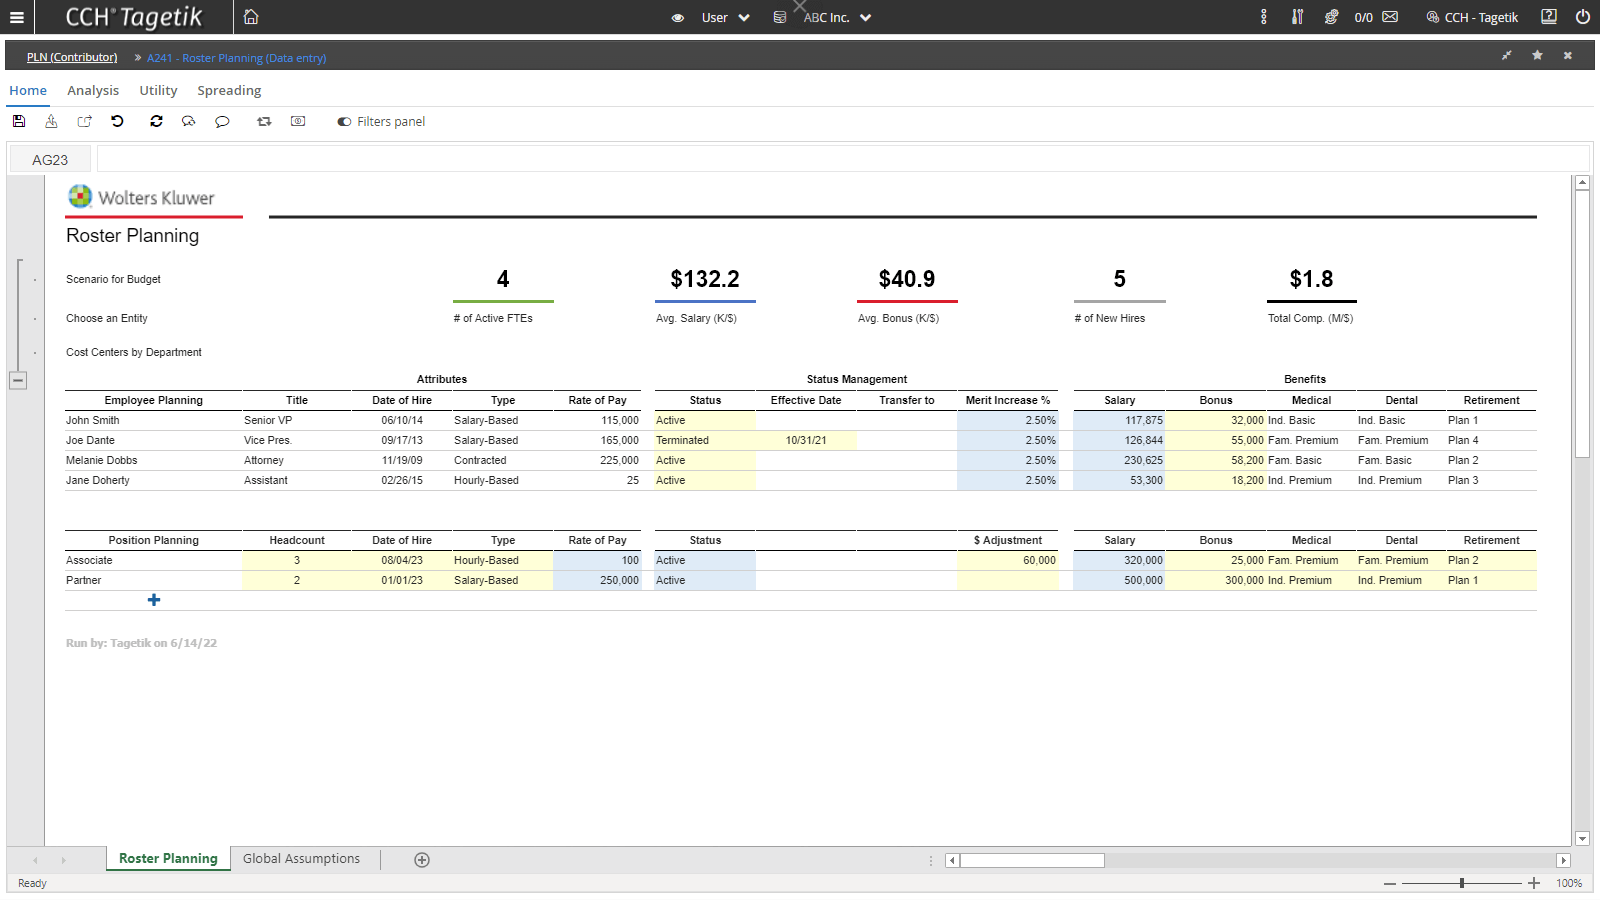The image size is (1600, 900).
Task: Collapse the row group with minus button
Action: pos(18,380)
